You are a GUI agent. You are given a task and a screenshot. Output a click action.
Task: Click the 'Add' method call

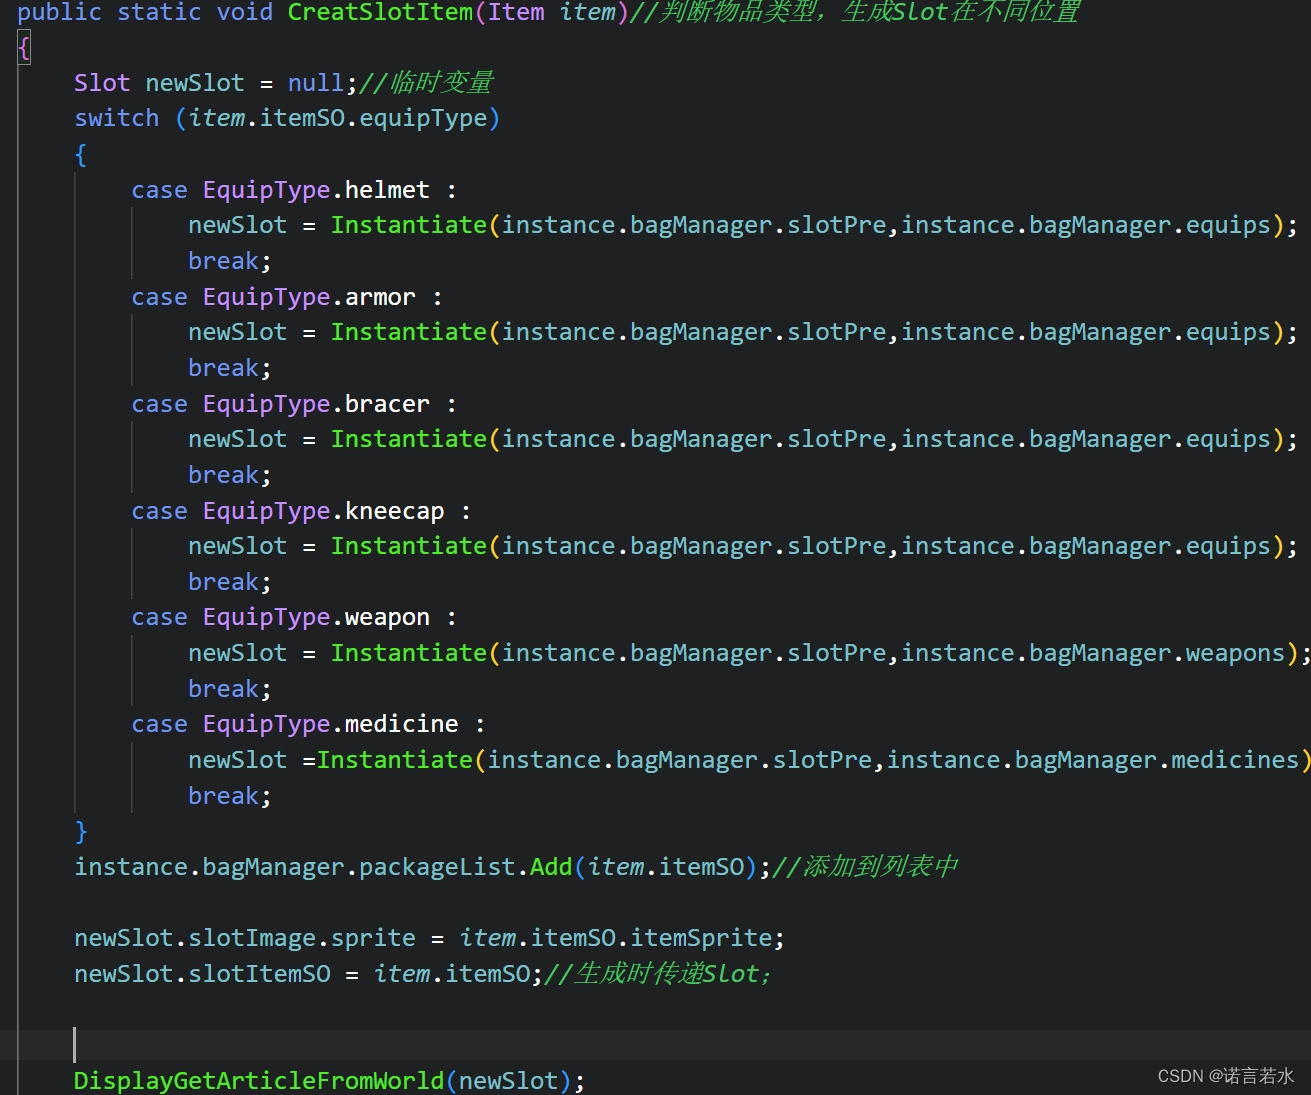(551, 867)
